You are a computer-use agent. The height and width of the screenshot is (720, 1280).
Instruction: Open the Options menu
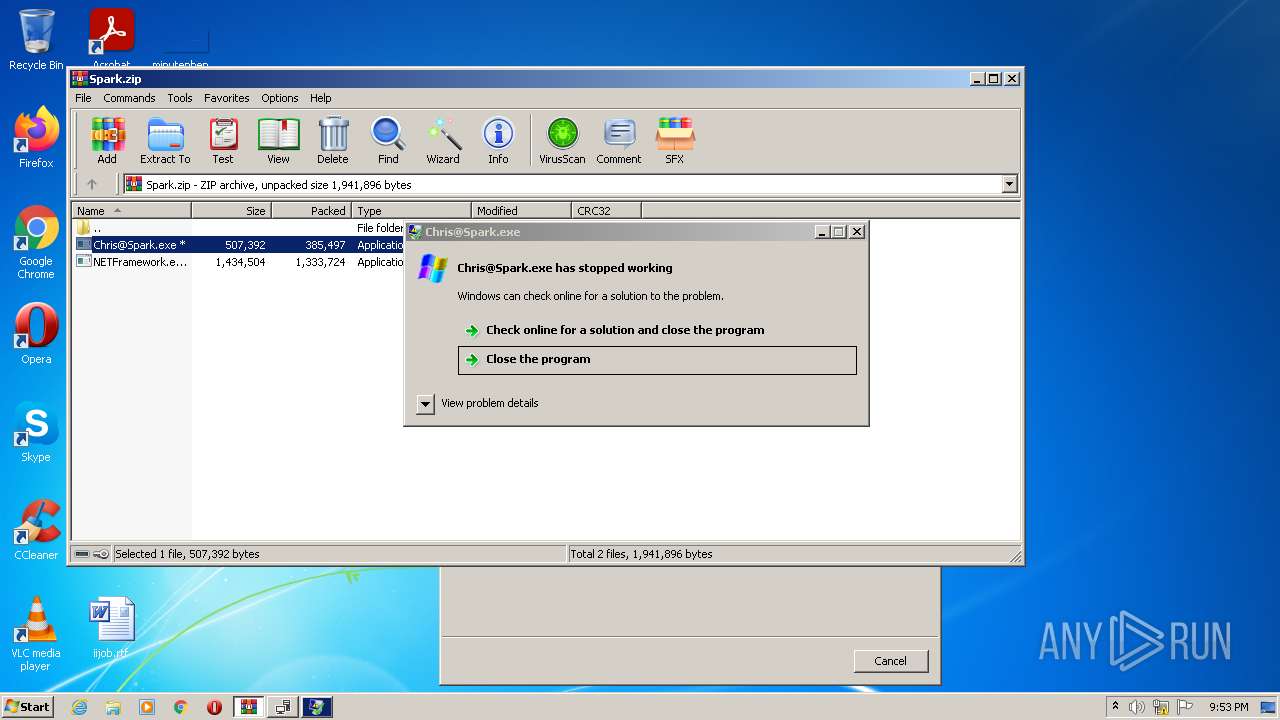point(280,98)
